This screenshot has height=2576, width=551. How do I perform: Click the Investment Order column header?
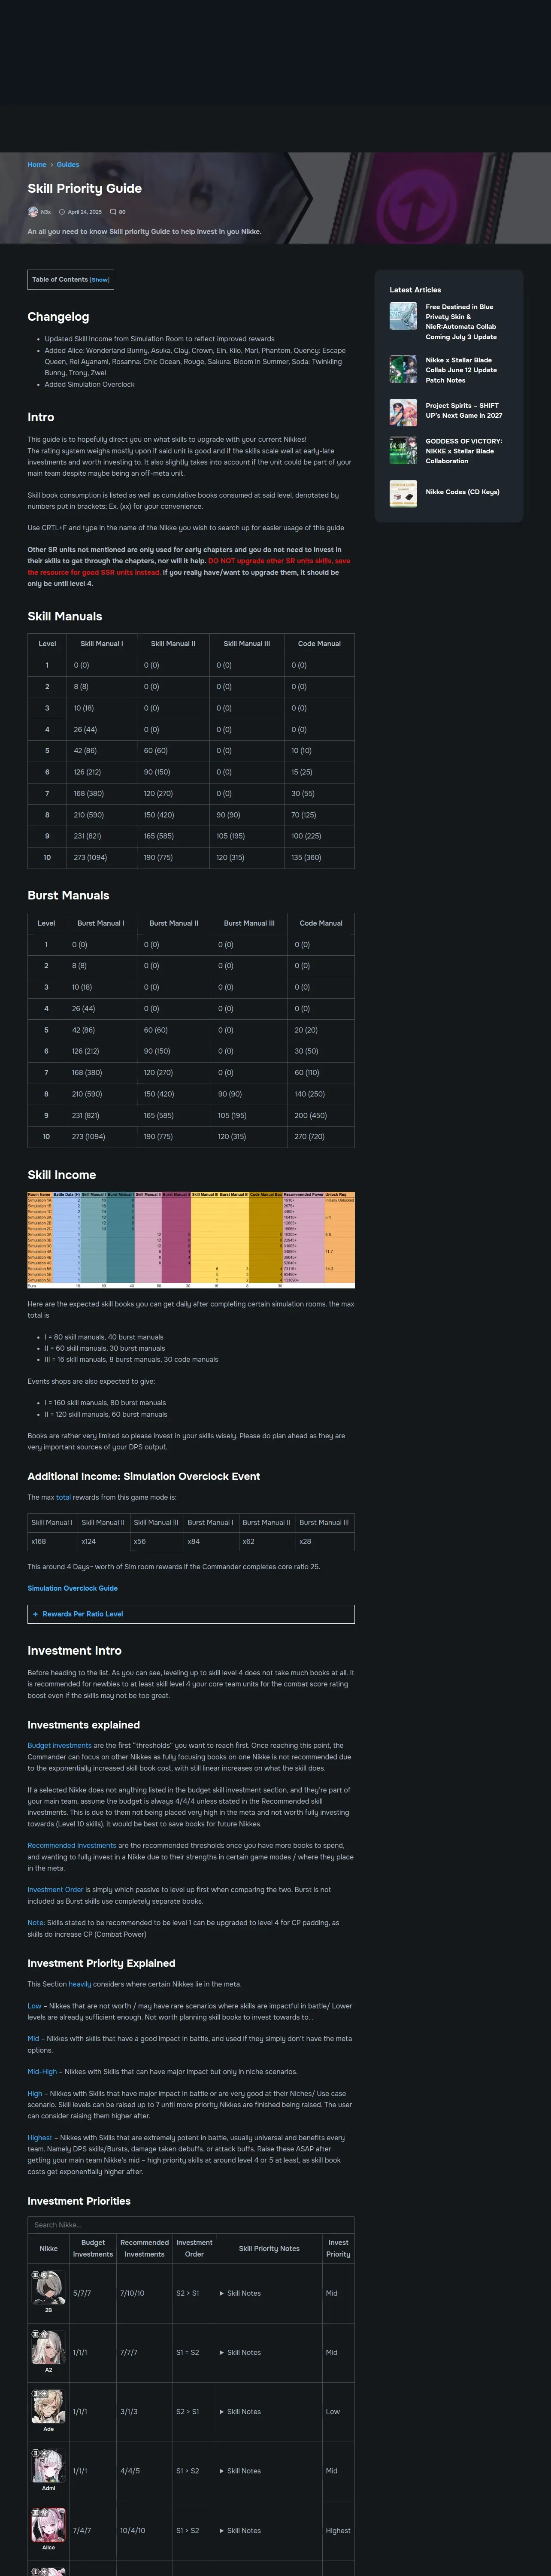[194, 2248]
